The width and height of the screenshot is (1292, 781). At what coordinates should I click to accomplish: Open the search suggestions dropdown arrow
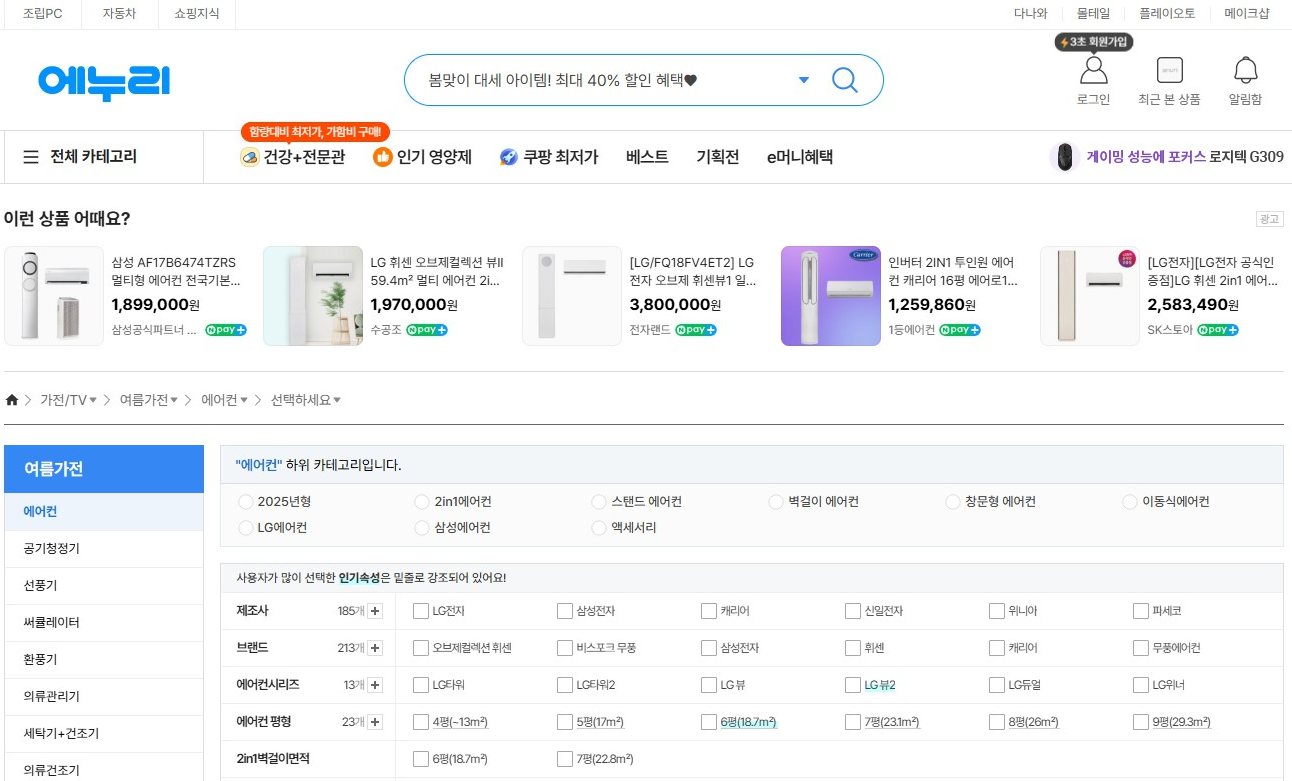pos(804,80)
